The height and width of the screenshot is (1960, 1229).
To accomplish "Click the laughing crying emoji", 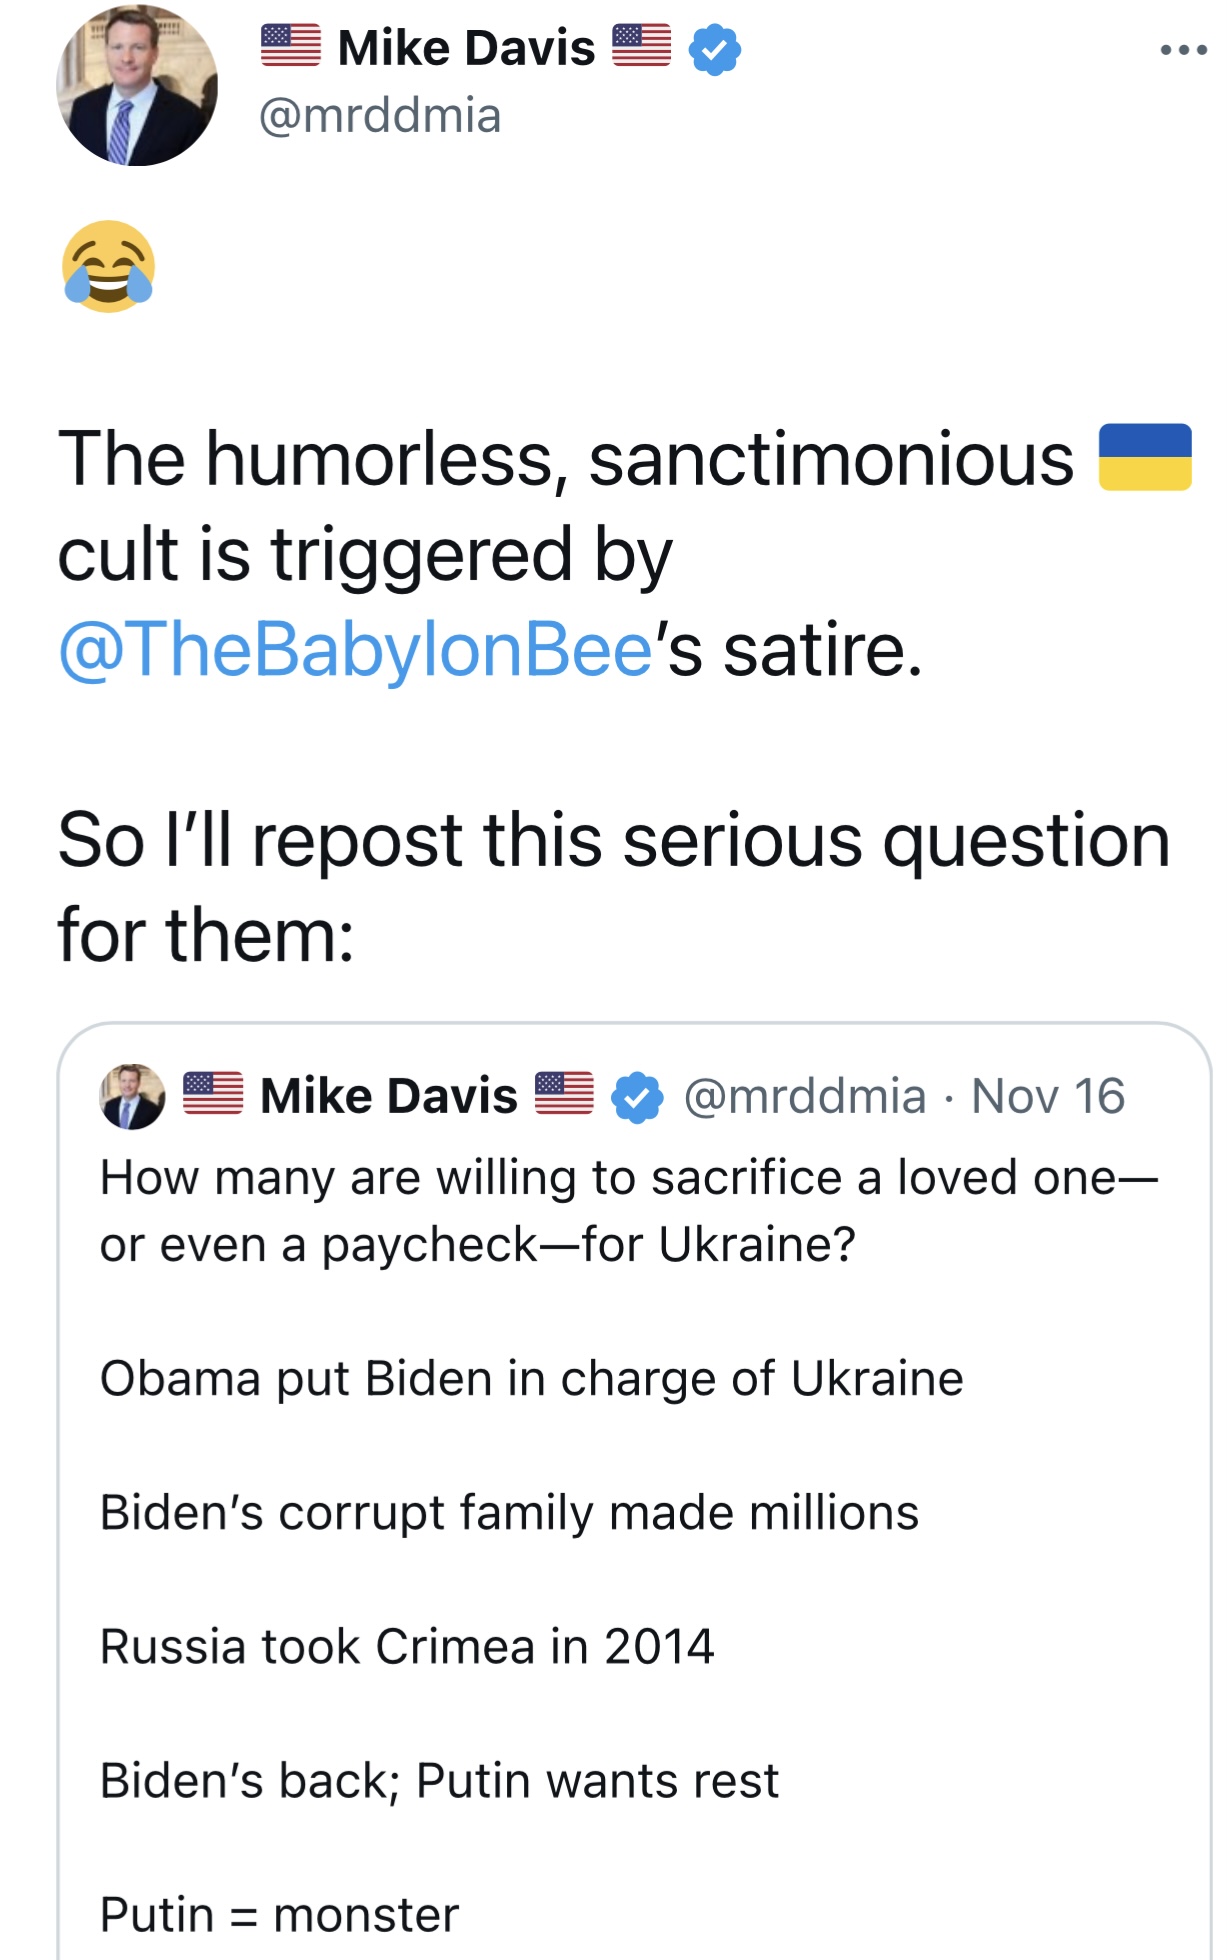I will pyautogui.click(x=108, y=266).
